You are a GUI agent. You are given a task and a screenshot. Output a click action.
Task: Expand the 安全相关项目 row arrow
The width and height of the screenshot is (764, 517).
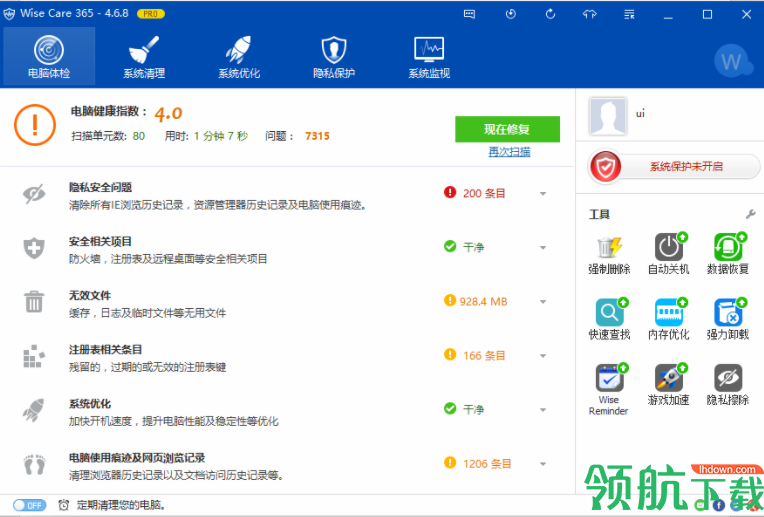click(x=543, y=248)
